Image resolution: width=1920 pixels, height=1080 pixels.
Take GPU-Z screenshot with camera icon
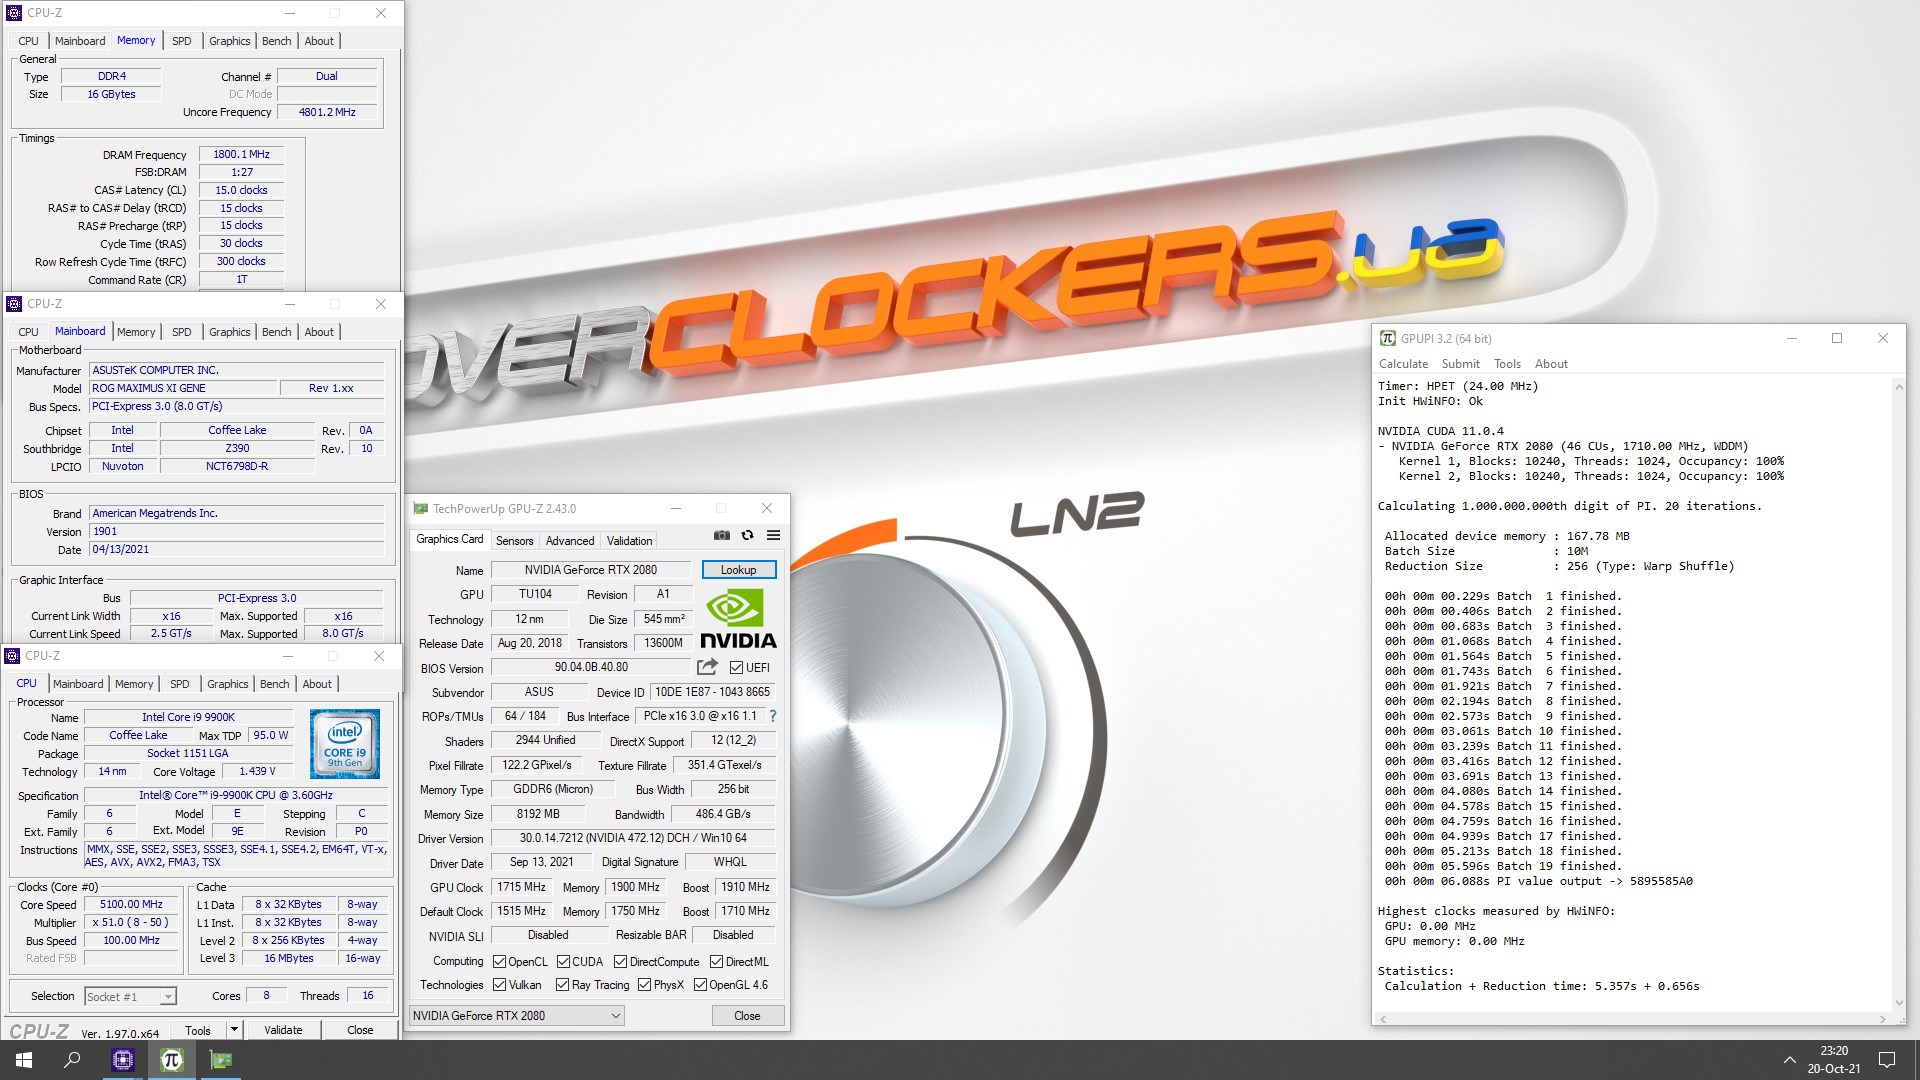coord(721,536)
